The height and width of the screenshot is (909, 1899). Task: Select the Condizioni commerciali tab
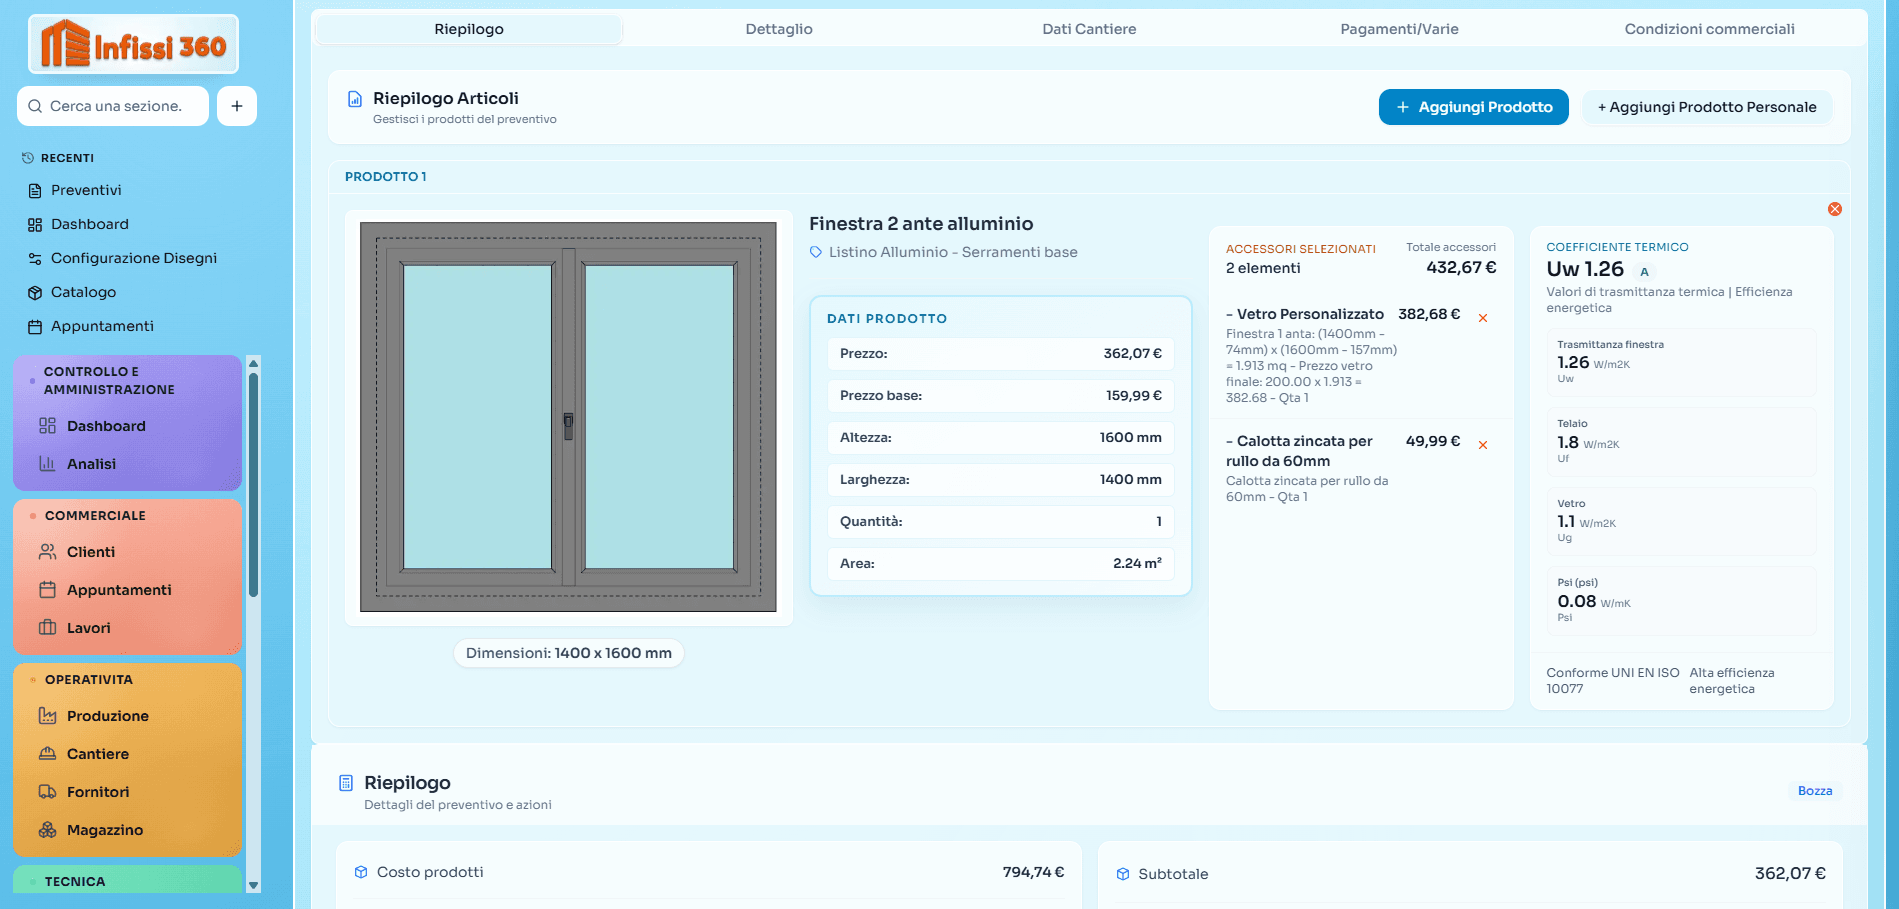(x=1708, y=29)
